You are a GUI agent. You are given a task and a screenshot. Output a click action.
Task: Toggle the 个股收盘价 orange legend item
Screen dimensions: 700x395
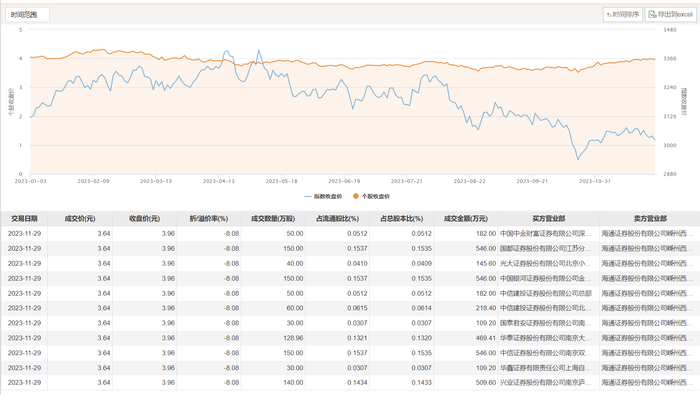click(x=371, y=196)
